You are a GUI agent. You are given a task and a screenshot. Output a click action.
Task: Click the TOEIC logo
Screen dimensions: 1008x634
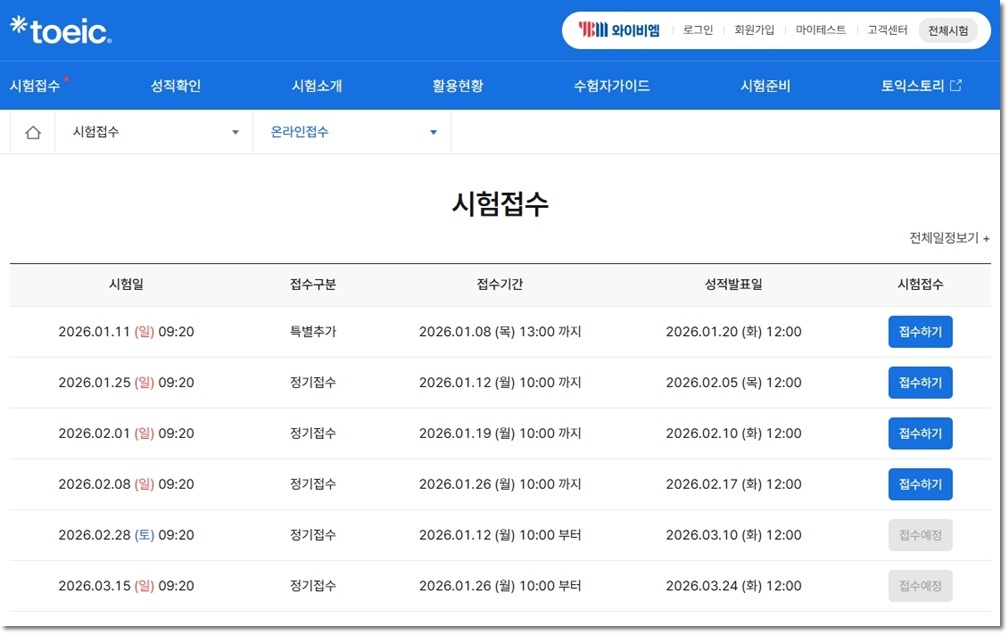pyautogui.click(x=61, y=30)
